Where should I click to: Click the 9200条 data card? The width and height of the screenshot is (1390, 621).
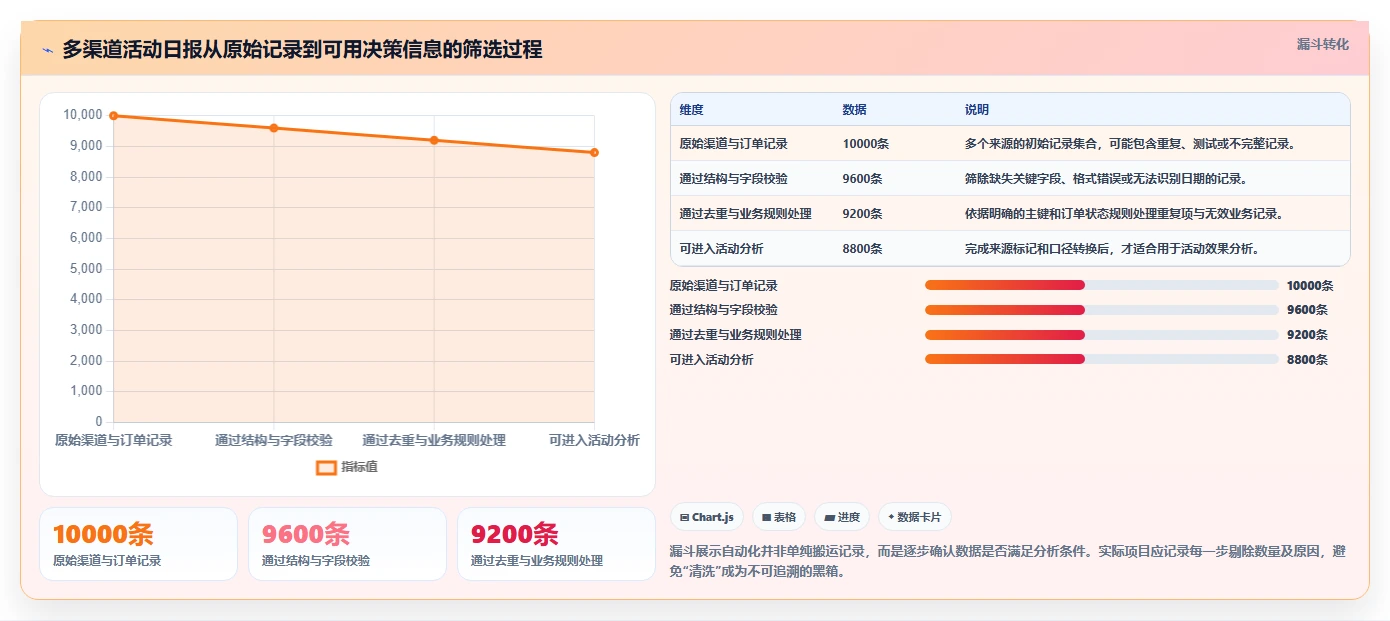(x=556, y=544)
